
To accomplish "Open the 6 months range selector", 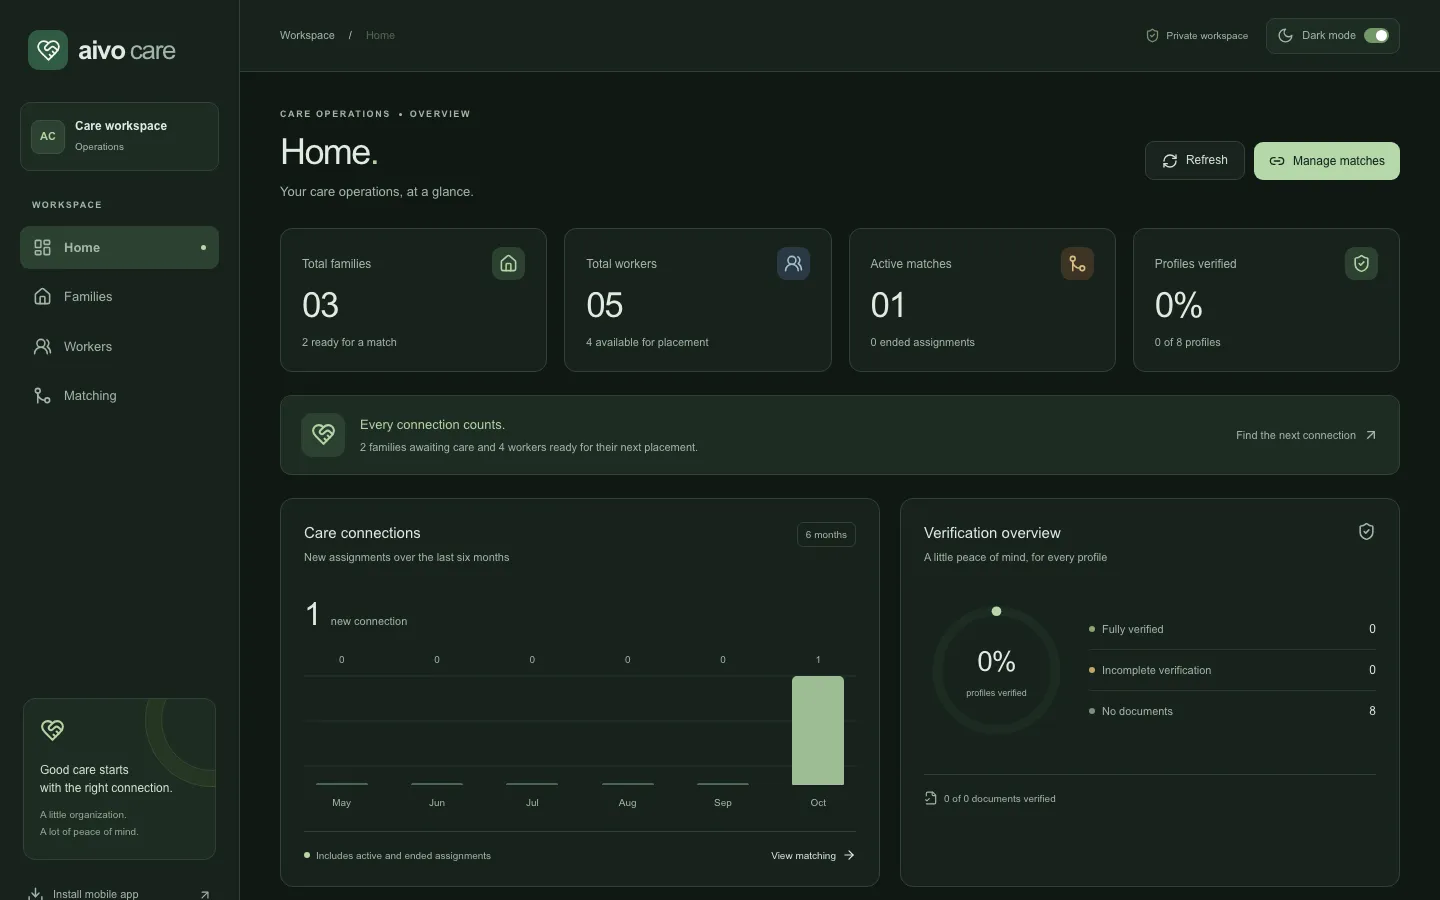I will [826, 535].
